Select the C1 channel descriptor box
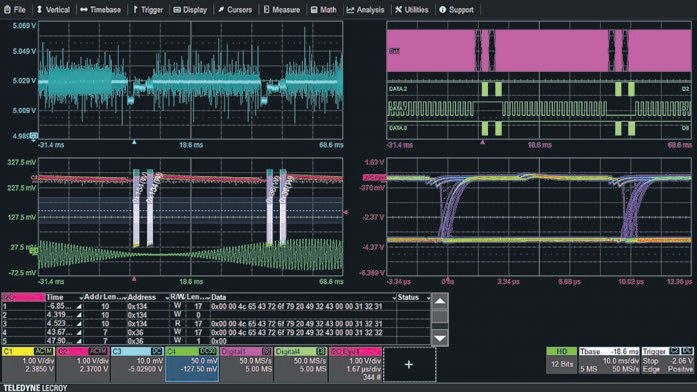697x392 pixels. point(28,364)
